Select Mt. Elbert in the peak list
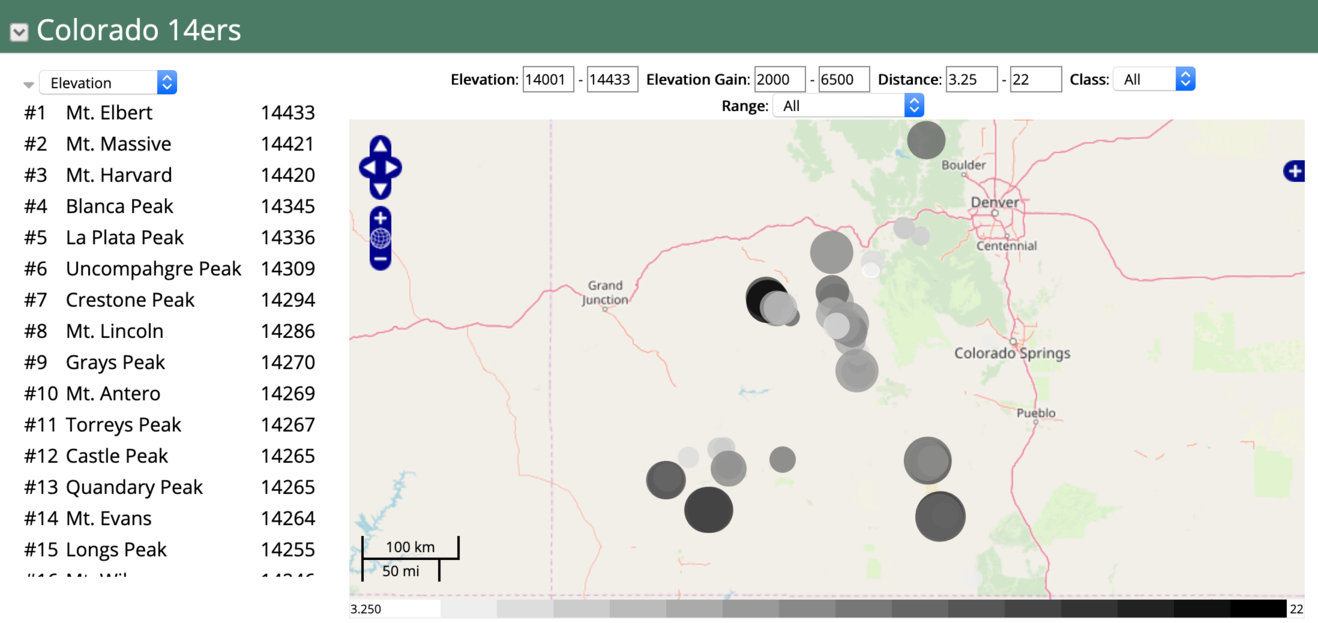 coord(109,113)
